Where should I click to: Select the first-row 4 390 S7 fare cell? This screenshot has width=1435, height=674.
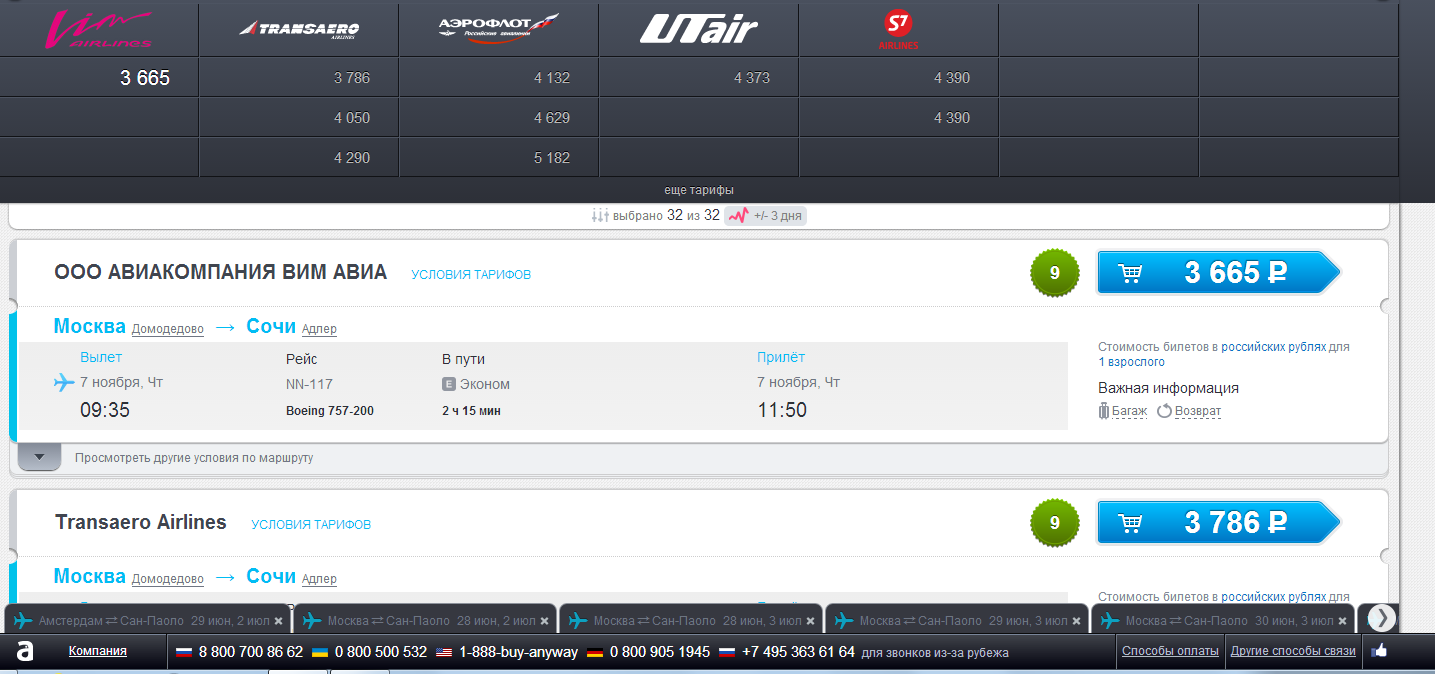coord(898,77)
